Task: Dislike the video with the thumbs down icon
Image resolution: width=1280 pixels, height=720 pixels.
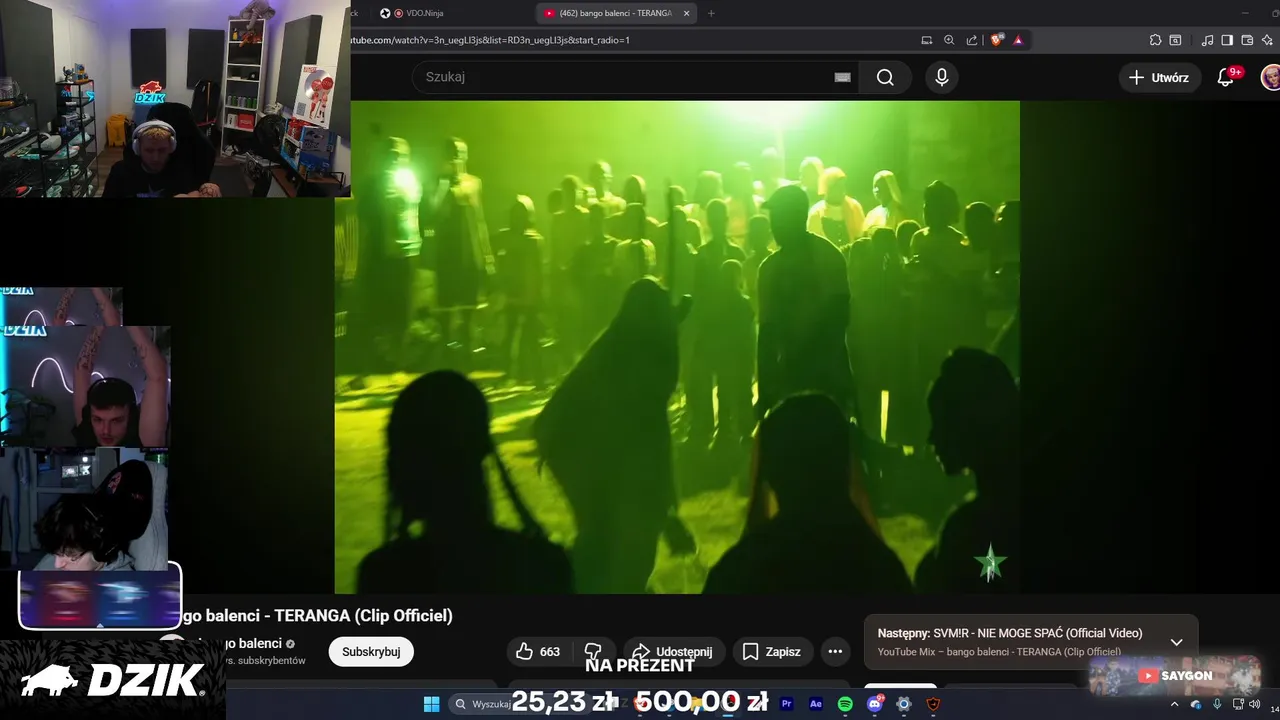Action: (x=593, y=651)
